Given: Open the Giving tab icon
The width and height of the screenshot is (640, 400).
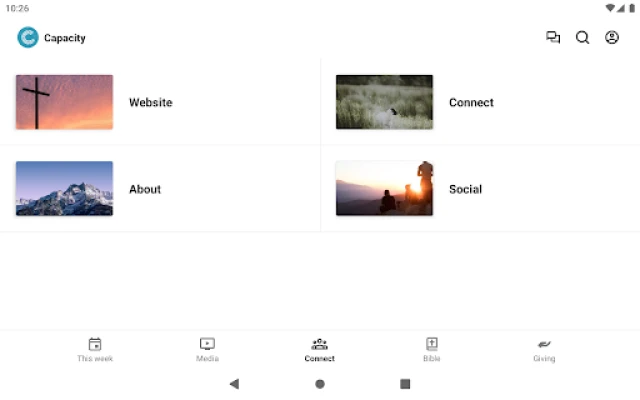Looking at the screenshot, I should point(544,344).
